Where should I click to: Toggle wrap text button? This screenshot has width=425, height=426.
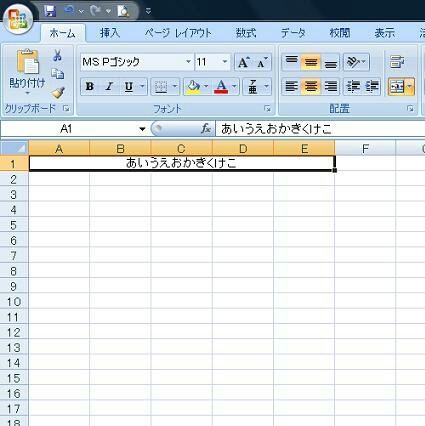(397, 62)
